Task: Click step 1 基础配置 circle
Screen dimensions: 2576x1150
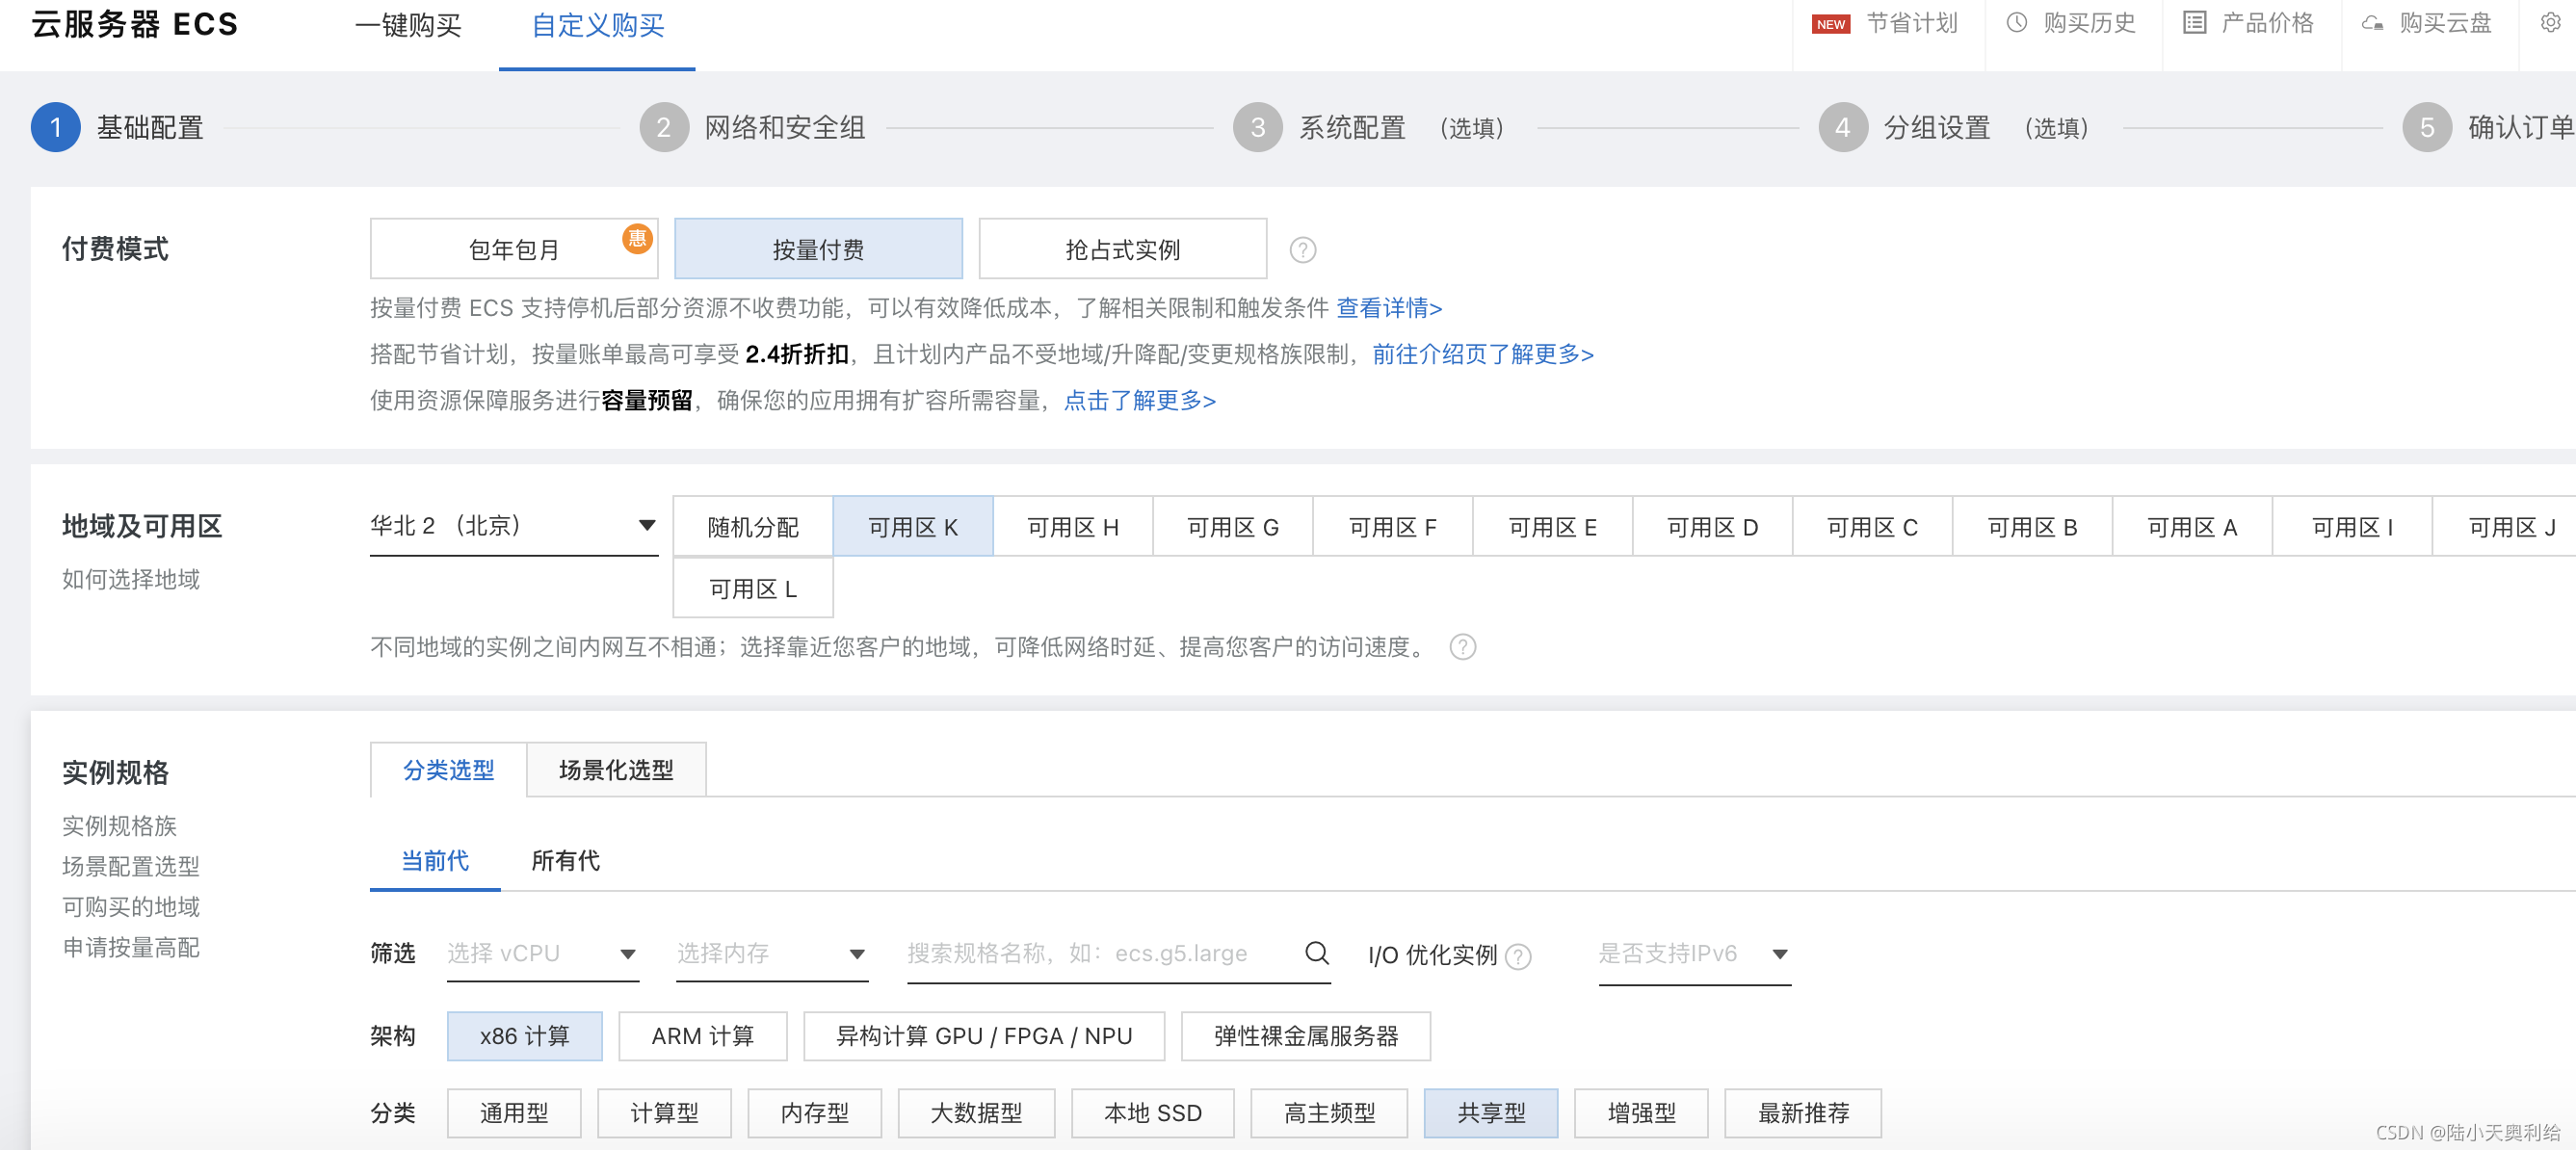Action: pos(56,127)
